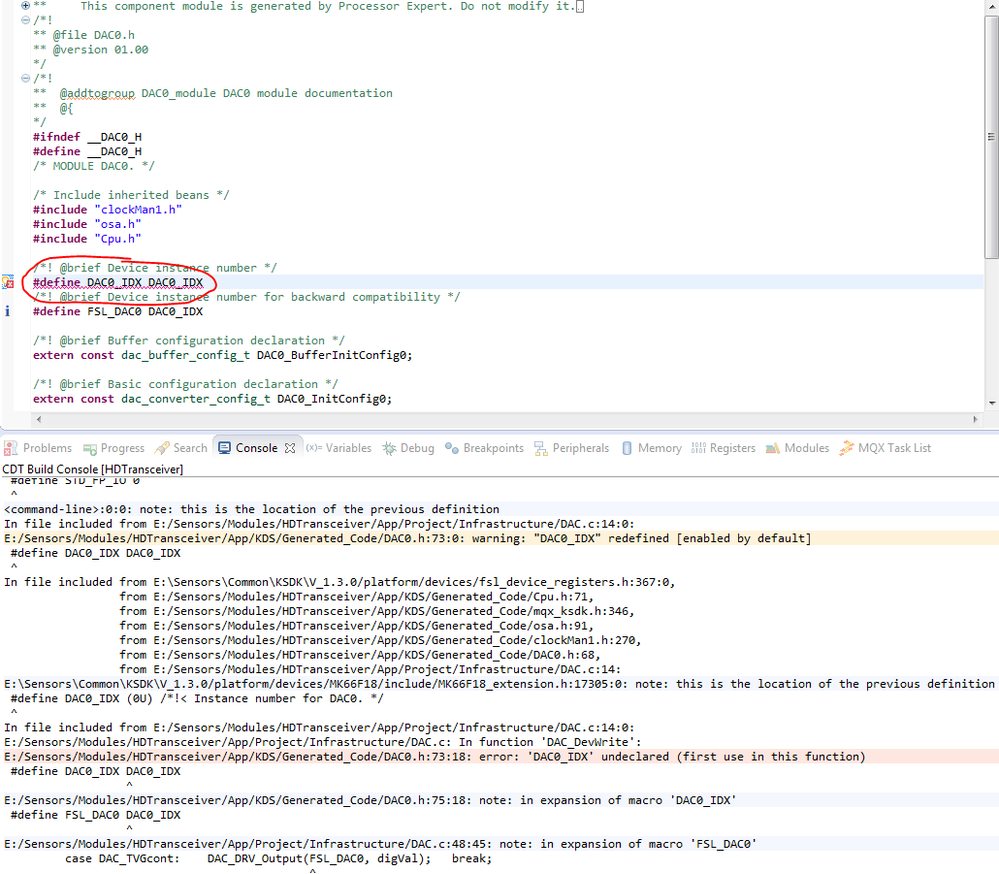The image size is (999, 874).
Task: Close the Console view with its X icon
Action: [290, 448]
